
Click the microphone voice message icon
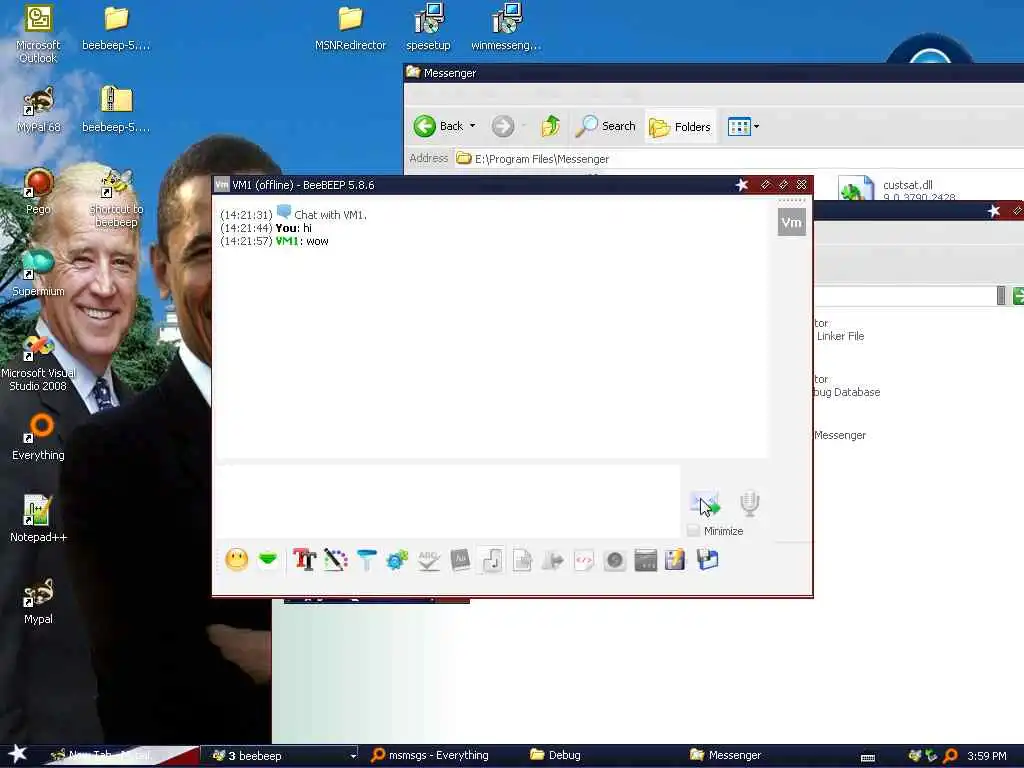749,504
